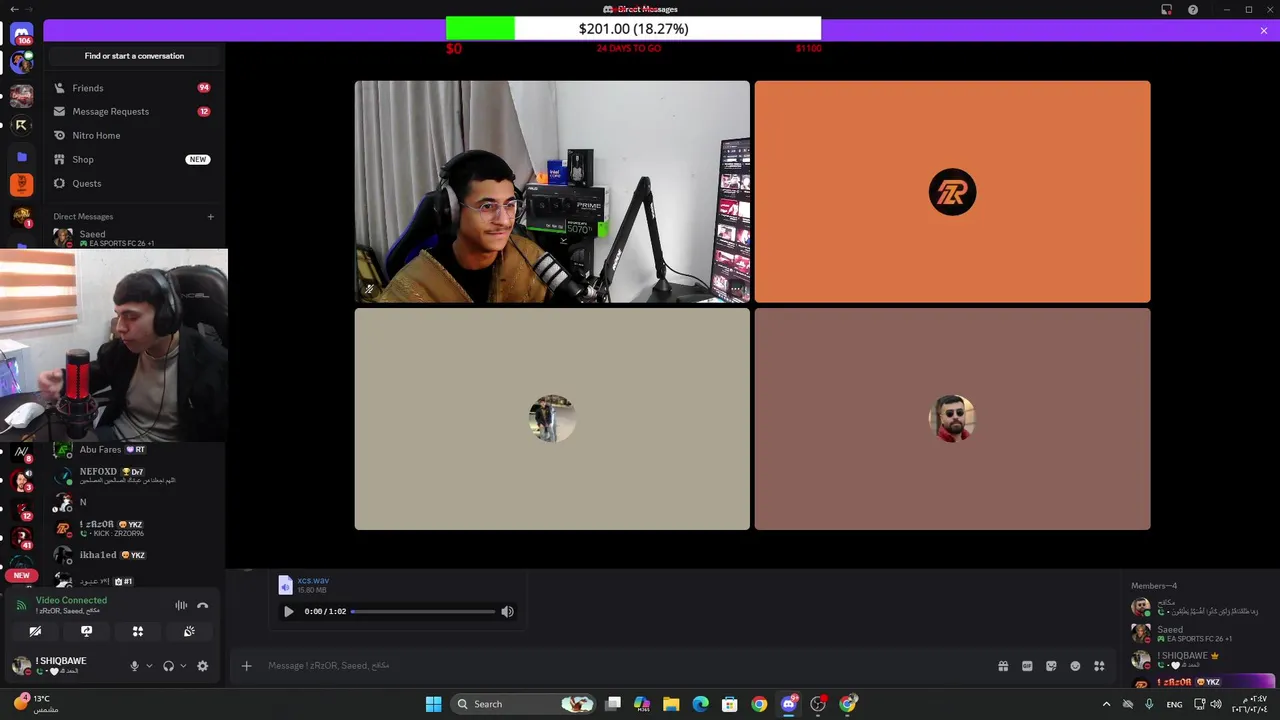Screen dimensions: 1280x720
Task: Open the 13°C weather widget
Action: click(35, 704)
